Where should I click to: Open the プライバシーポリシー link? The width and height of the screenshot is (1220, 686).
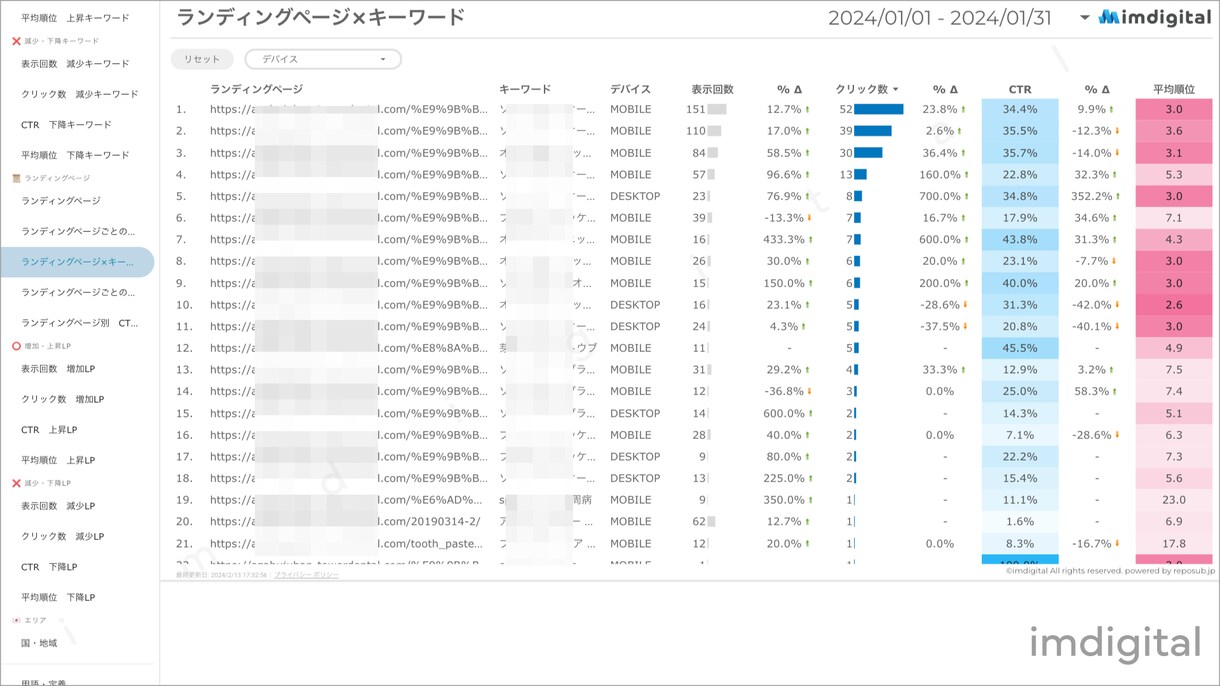click(307, 575)
